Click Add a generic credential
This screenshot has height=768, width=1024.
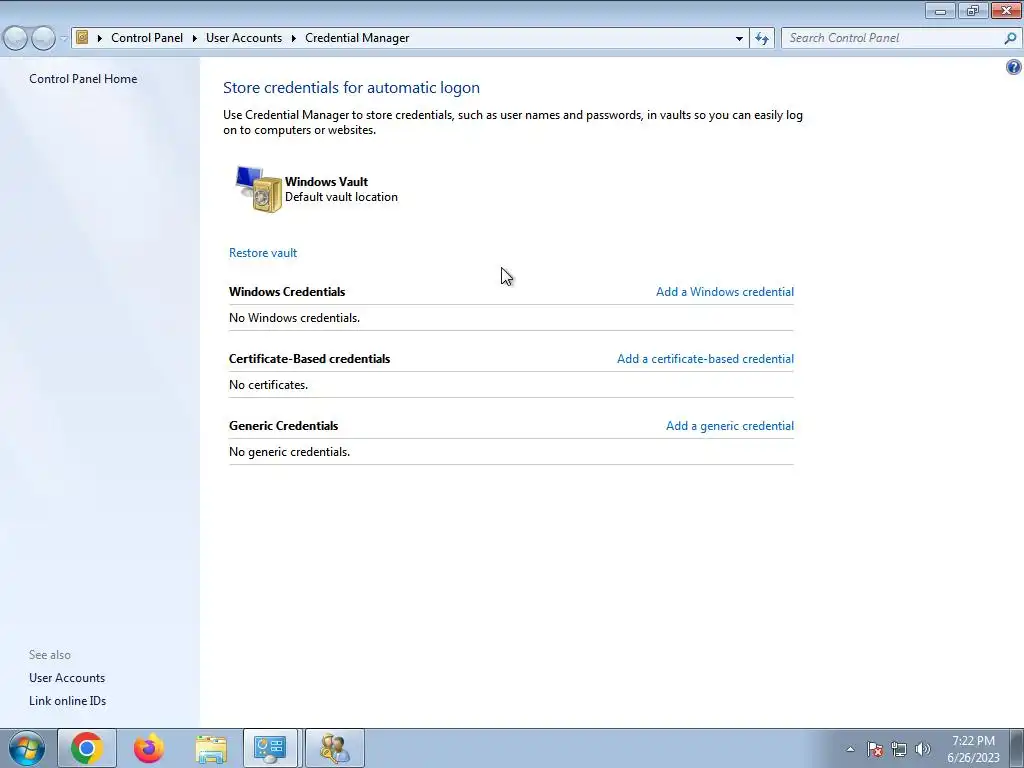click(730, 426)
